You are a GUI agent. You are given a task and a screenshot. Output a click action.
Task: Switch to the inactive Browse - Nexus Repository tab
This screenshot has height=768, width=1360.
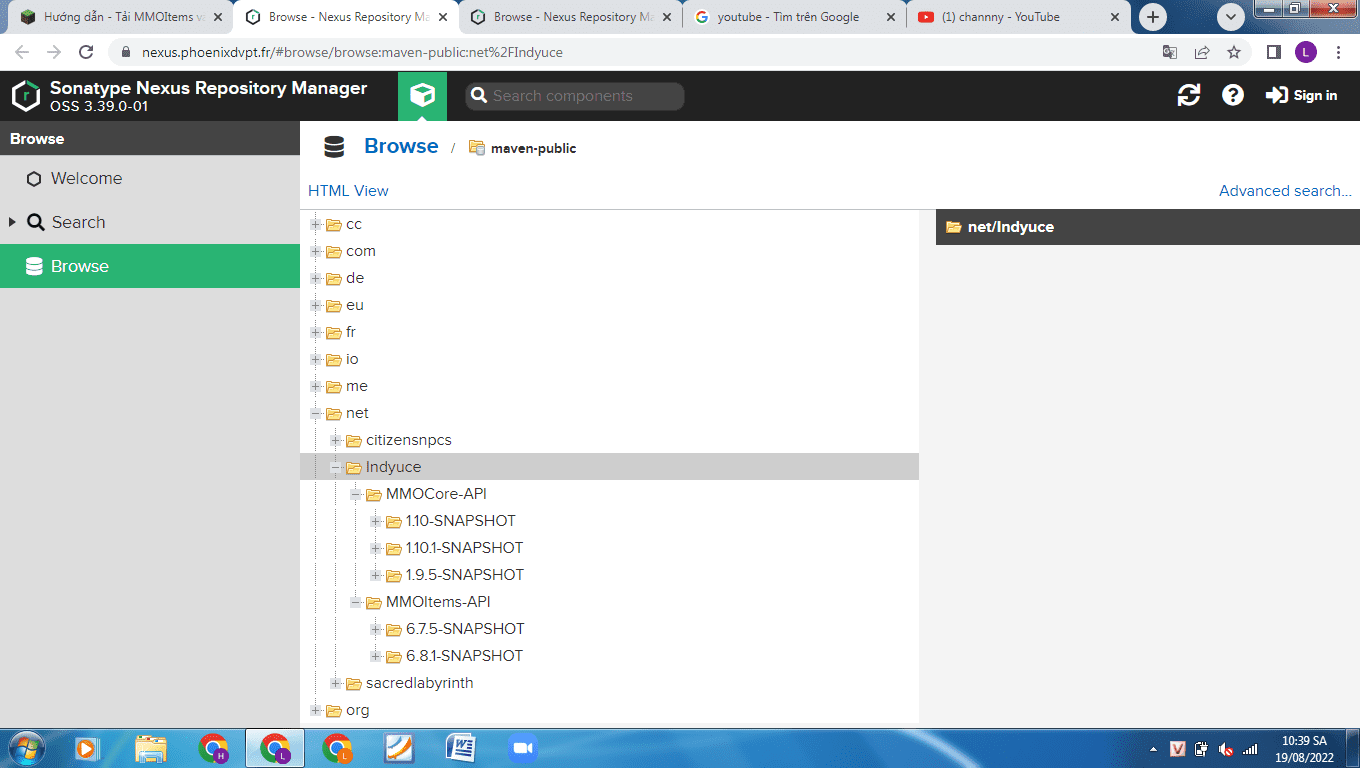[x=569, y=17]
